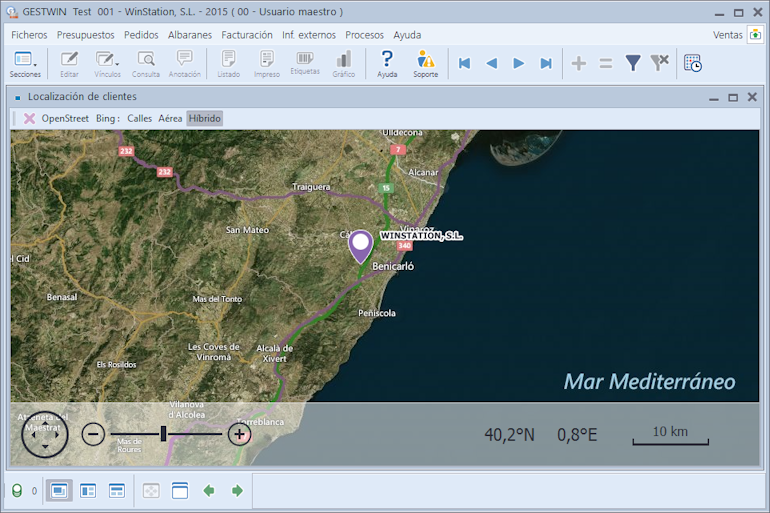Select the second window layout icon
Screen dimensions: 770x513
point(88,490)
